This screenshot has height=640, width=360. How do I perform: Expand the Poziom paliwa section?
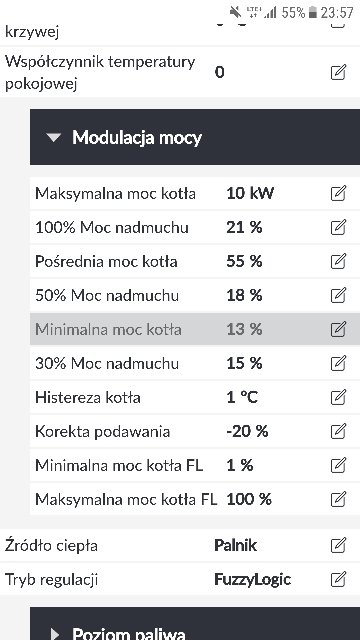click(55, 633)
